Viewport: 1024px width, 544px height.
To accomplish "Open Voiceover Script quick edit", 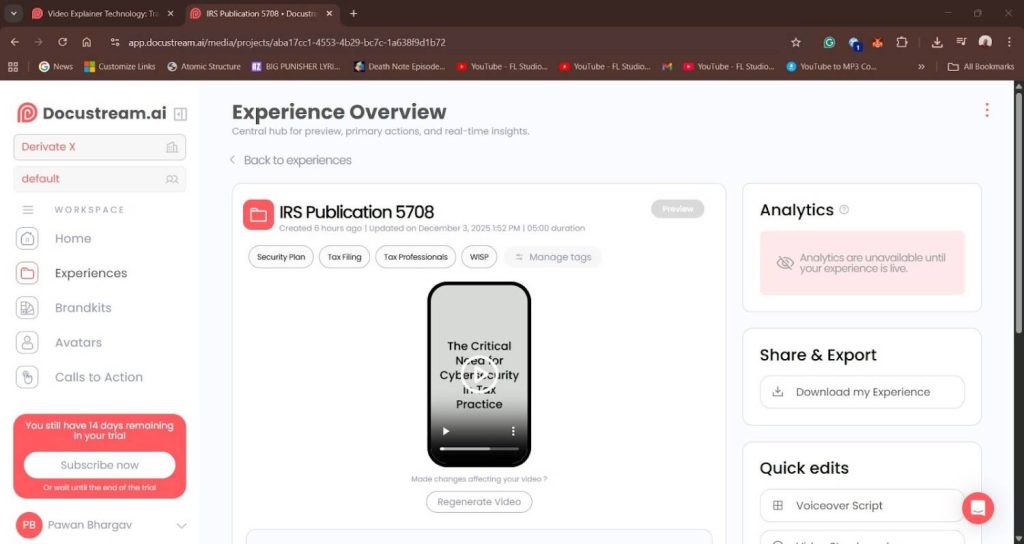I will 862,505.
